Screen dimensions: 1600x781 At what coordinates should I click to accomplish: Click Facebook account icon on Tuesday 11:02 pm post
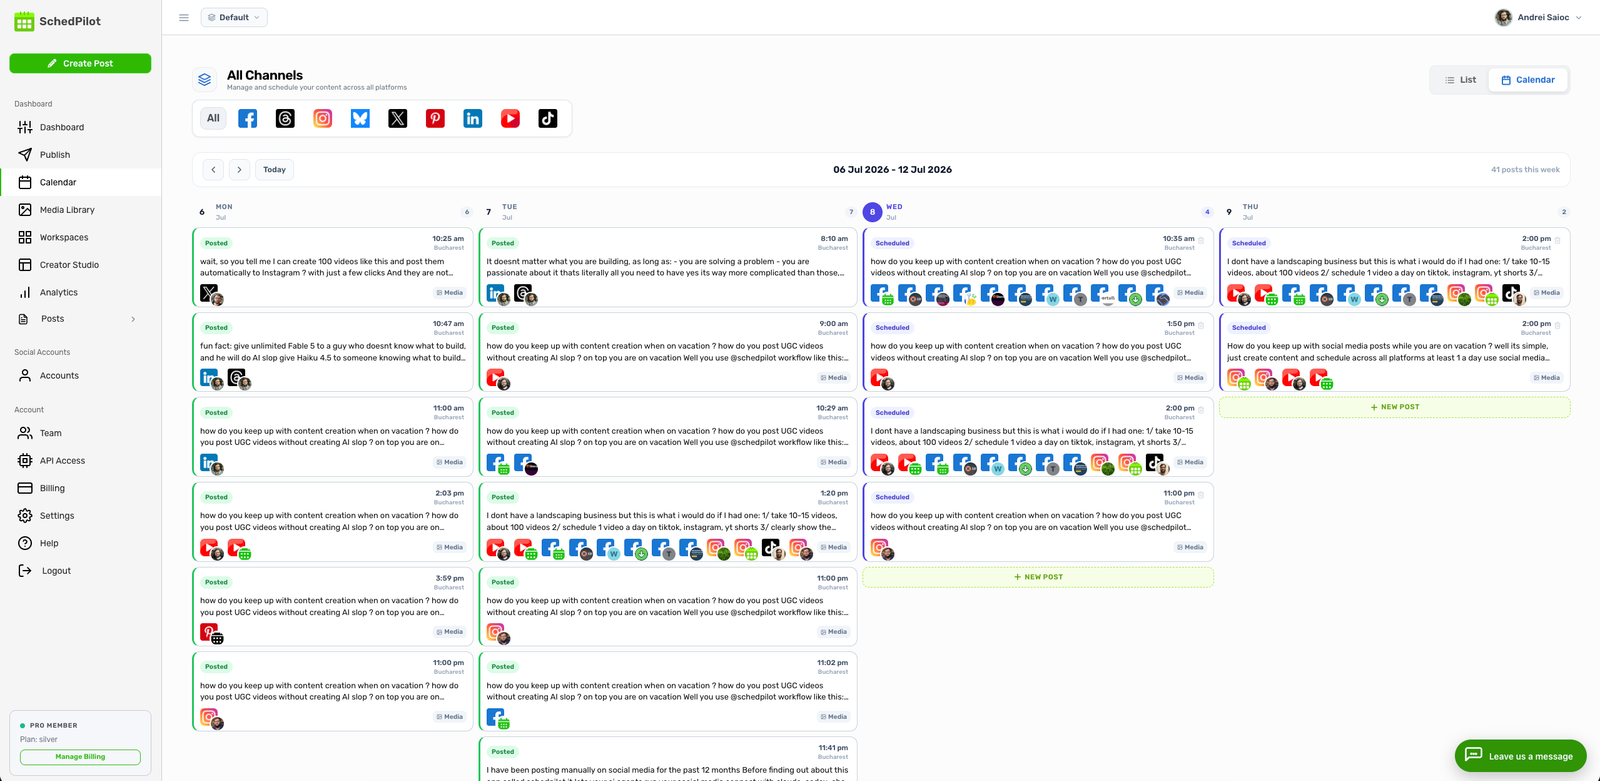497,717
